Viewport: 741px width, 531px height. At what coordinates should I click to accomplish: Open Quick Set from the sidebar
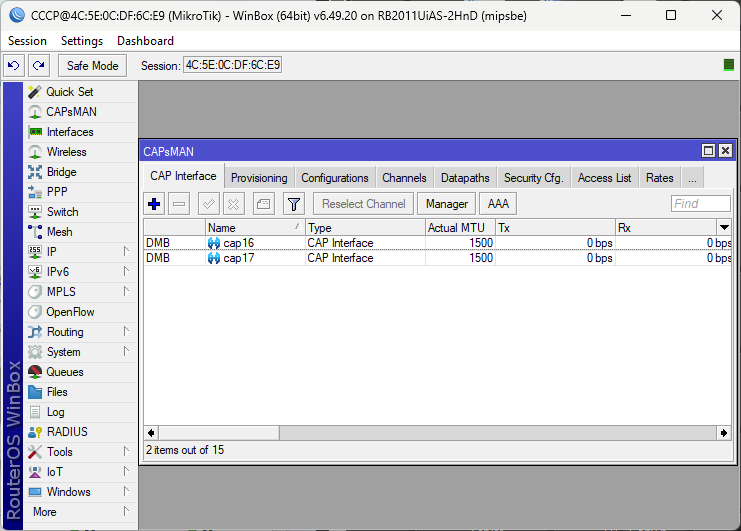[80, 92]
